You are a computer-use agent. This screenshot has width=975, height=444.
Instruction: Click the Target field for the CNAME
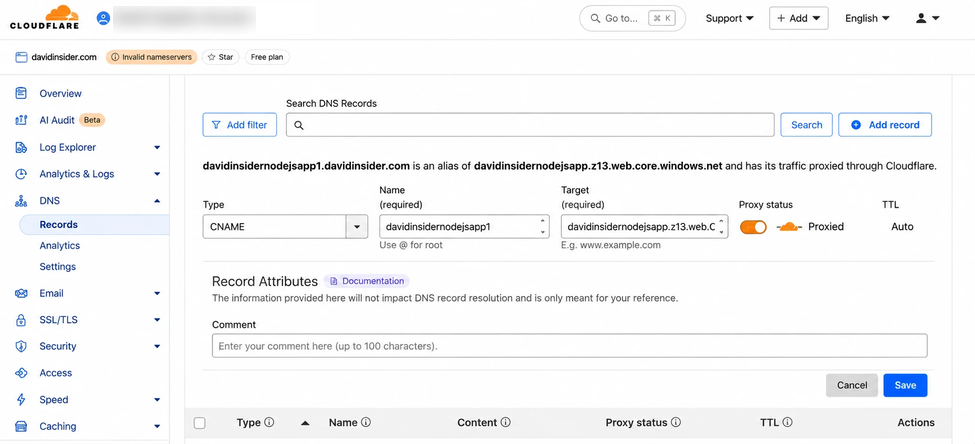[644, 227]
